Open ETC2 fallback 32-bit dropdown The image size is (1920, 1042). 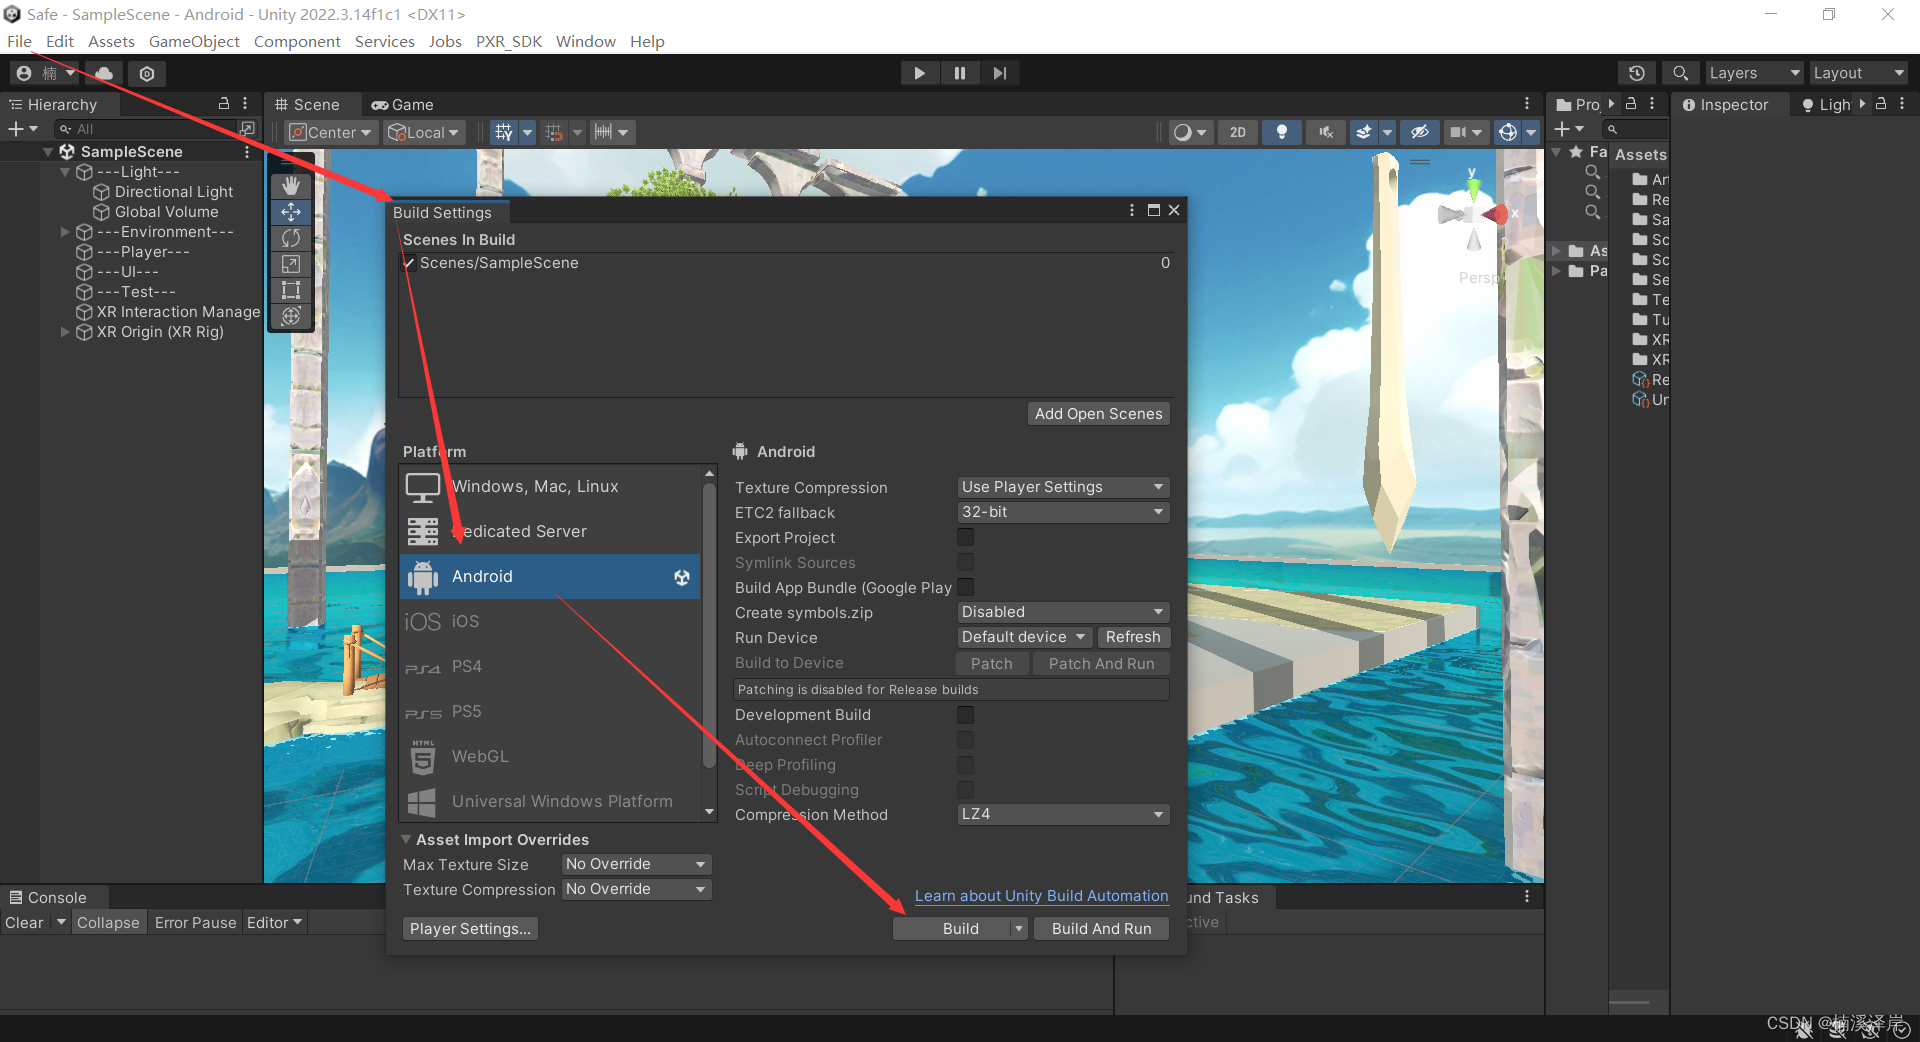coord(1063,512)
